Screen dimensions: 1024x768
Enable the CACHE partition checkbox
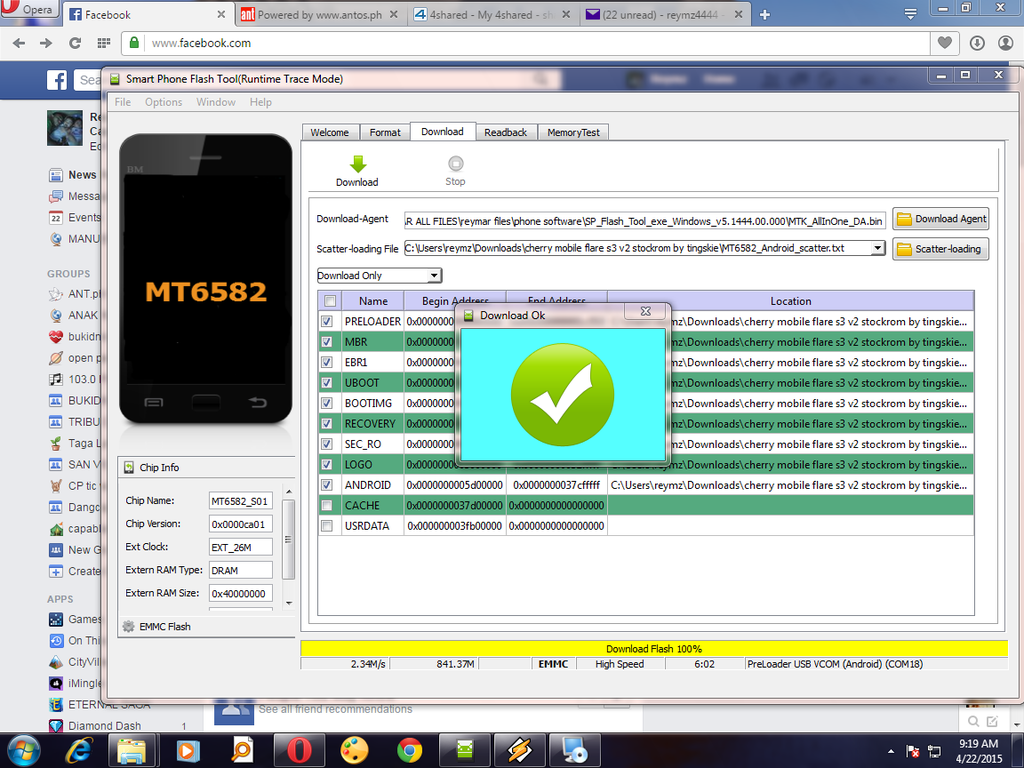tap(327, 506)
